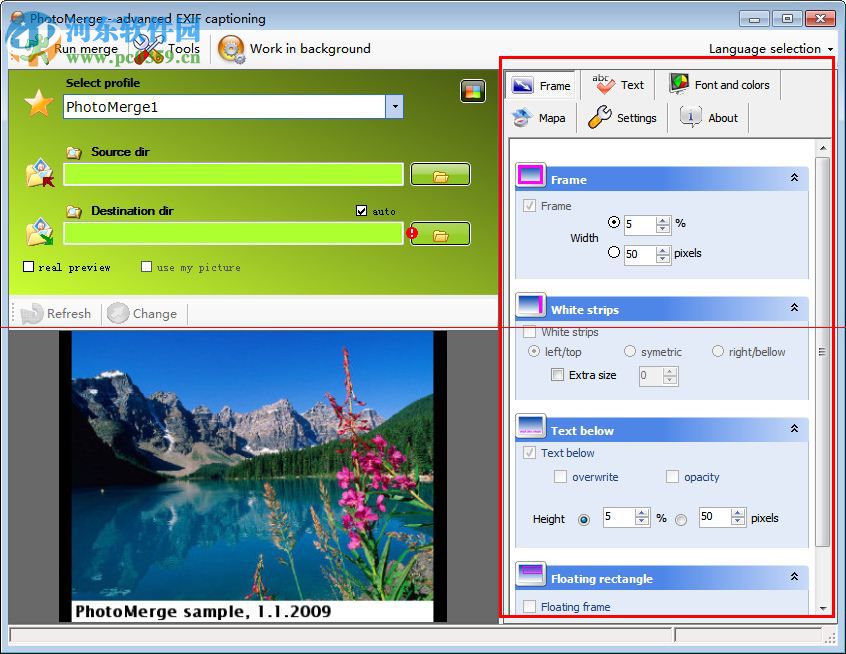This screenshot has height=654, width=846.
Task: Enable the opacity checkbox
Action: coord(672,476)
